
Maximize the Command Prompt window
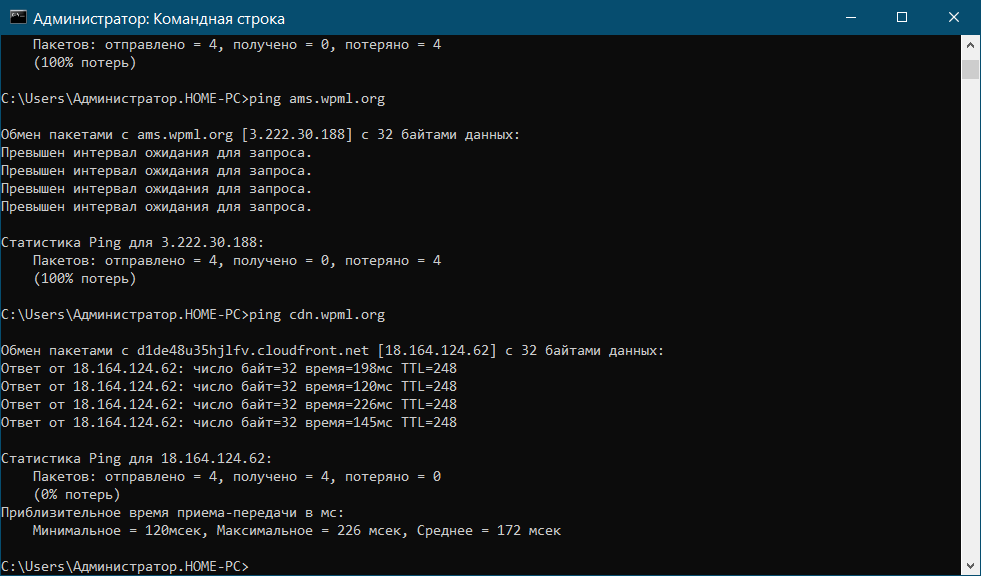[902, 18]
